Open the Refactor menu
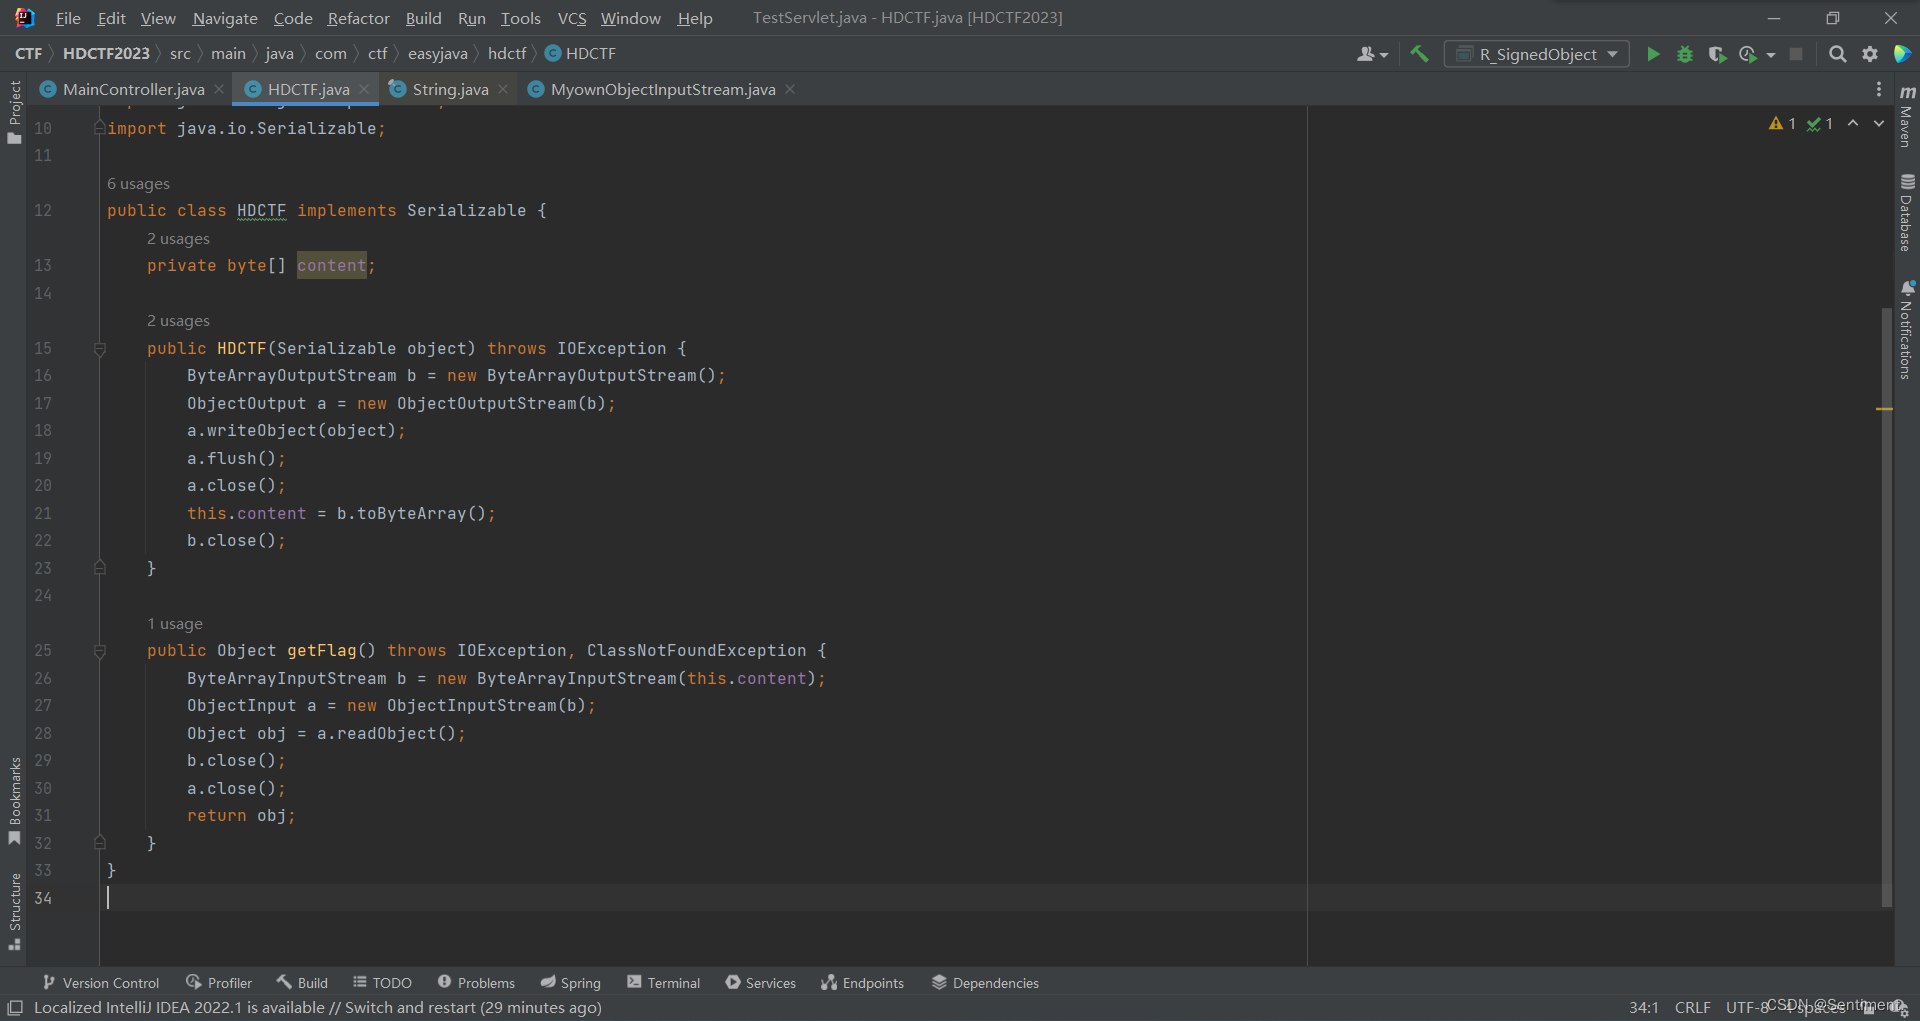 (x=358, y=18)
